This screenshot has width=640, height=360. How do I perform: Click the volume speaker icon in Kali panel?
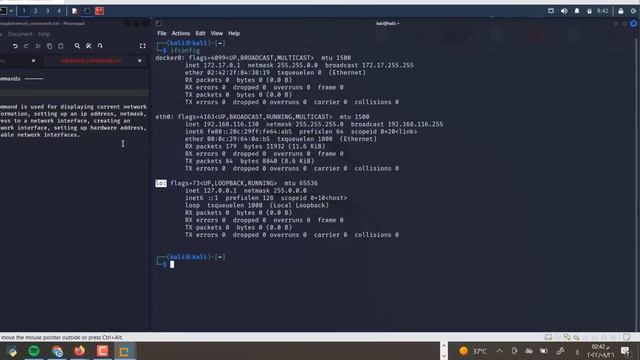click(x=564, y=11)
